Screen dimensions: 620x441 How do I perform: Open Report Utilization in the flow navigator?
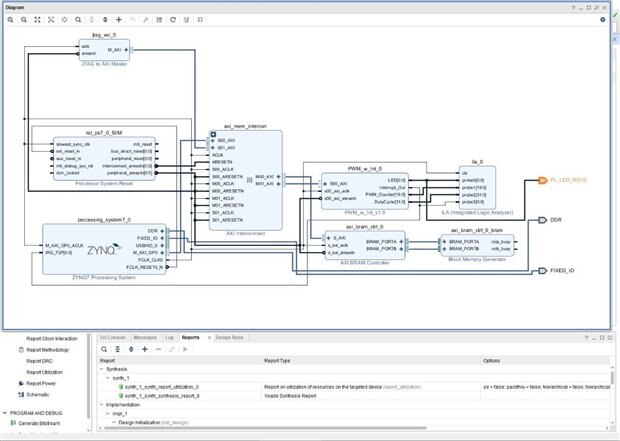43,371
